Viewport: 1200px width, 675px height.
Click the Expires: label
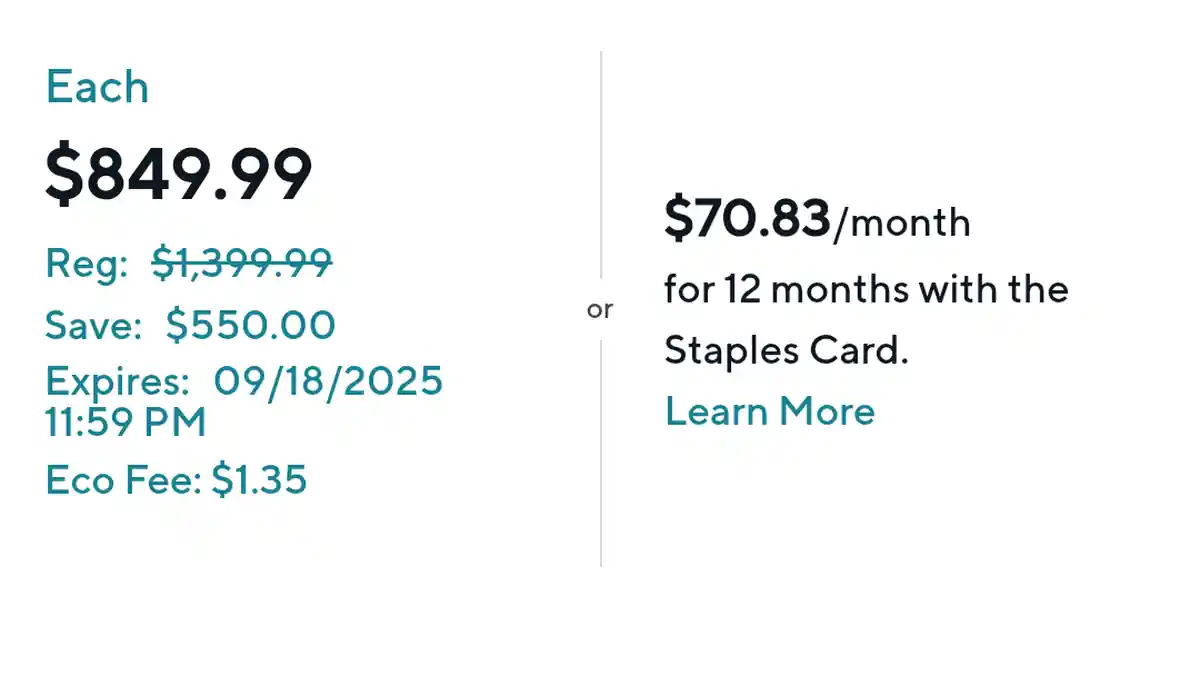pyautogui.click(x=117, y=381)
